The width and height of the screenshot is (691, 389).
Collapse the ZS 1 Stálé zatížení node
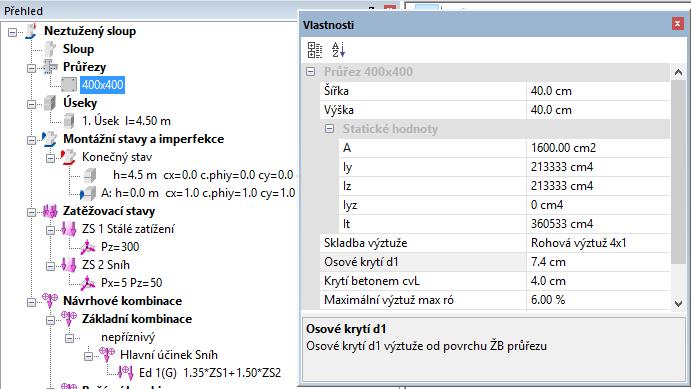click(50, 230)
